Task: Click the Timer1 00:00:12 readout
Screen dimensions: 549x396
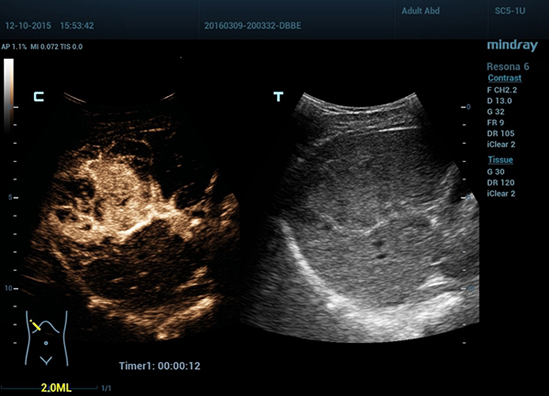Action: coord(160,366)
